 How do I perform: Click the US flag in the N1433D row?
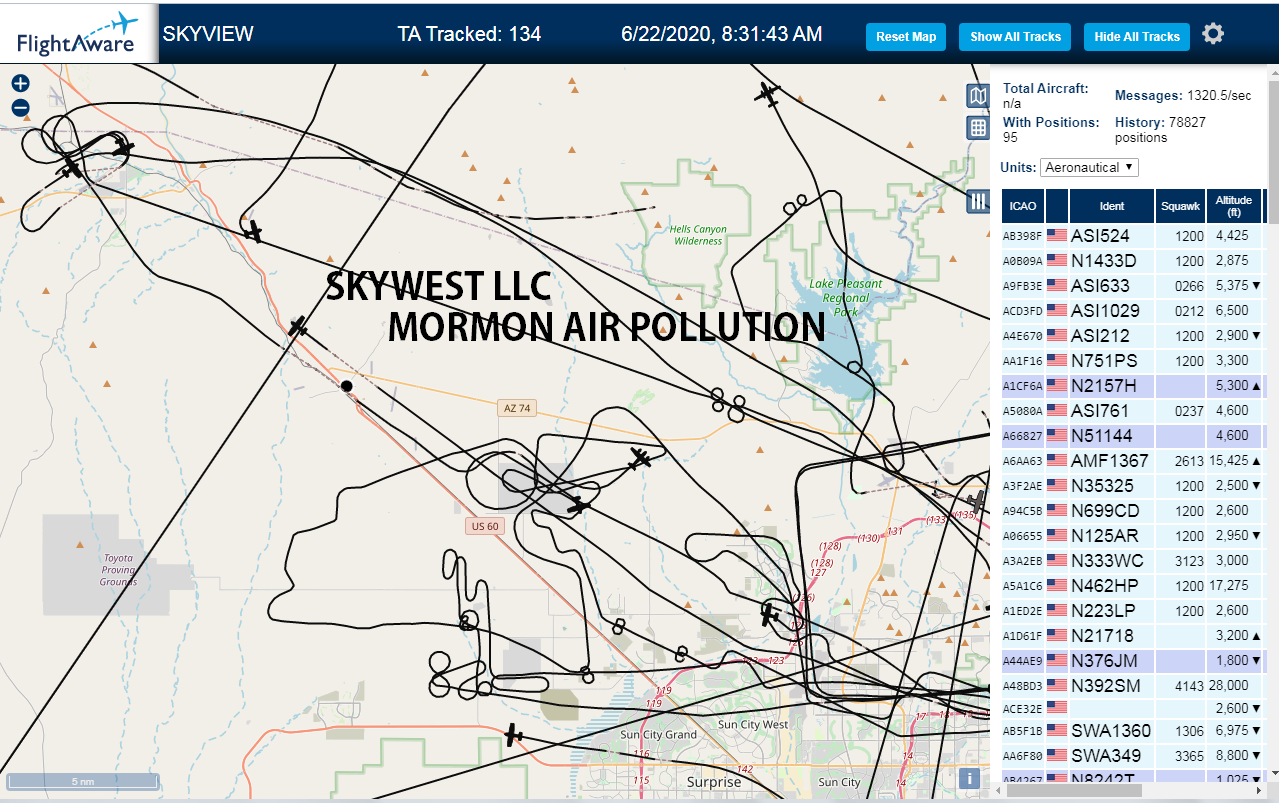point(1057,261)
